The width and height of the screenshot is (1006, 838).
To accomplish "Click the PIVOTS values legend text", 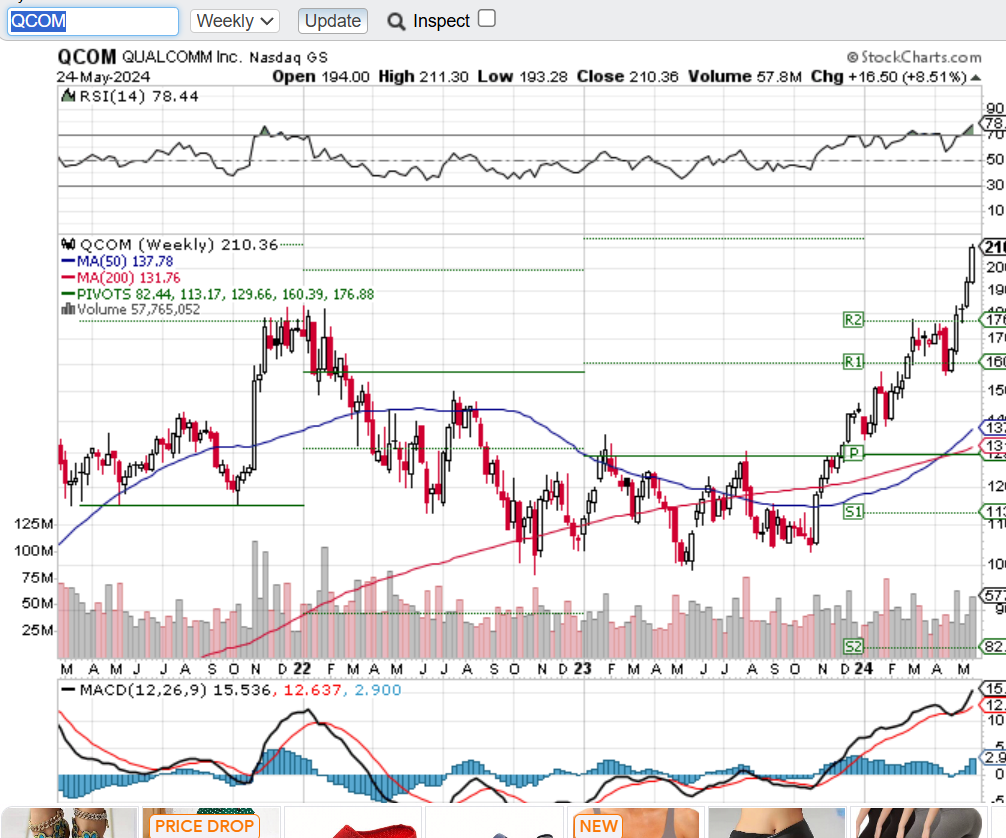I will (226, 295).
